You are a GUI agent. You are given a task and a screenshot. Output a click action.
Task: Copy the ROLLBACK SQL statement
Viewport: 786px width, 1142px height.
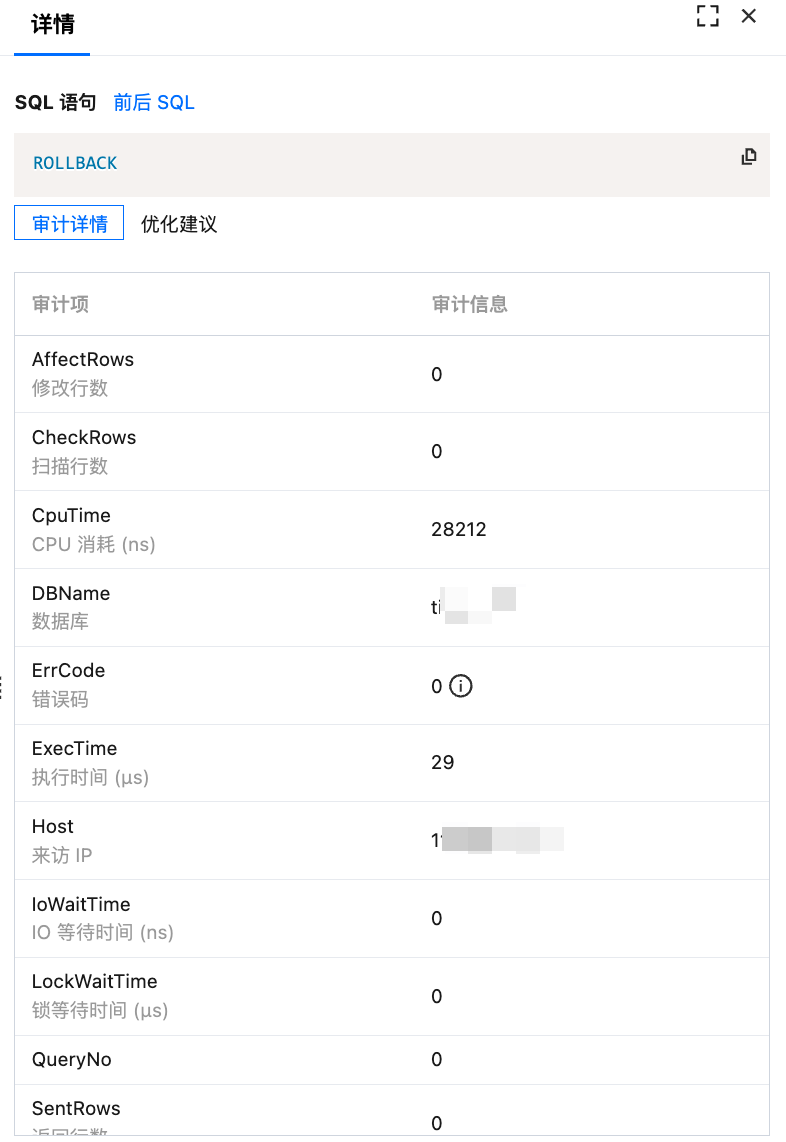coord(748,156)
